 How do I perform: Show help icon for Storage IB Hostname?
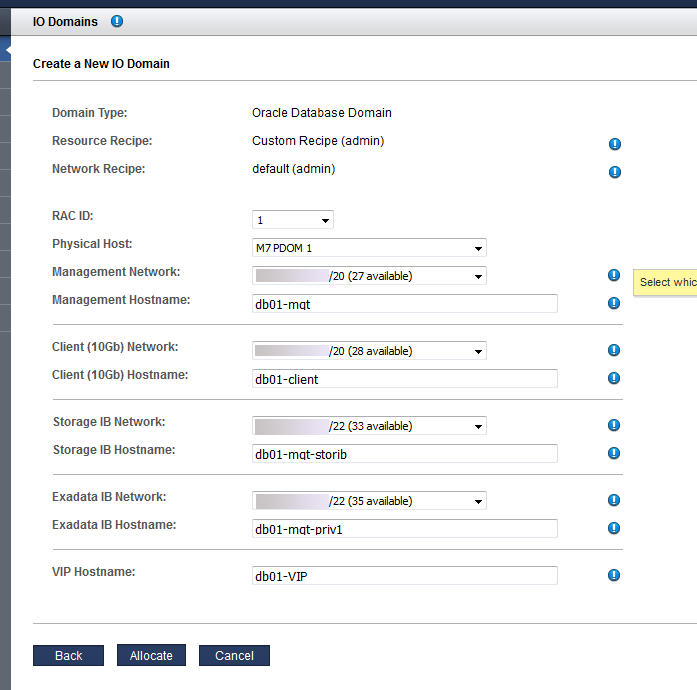614,453
